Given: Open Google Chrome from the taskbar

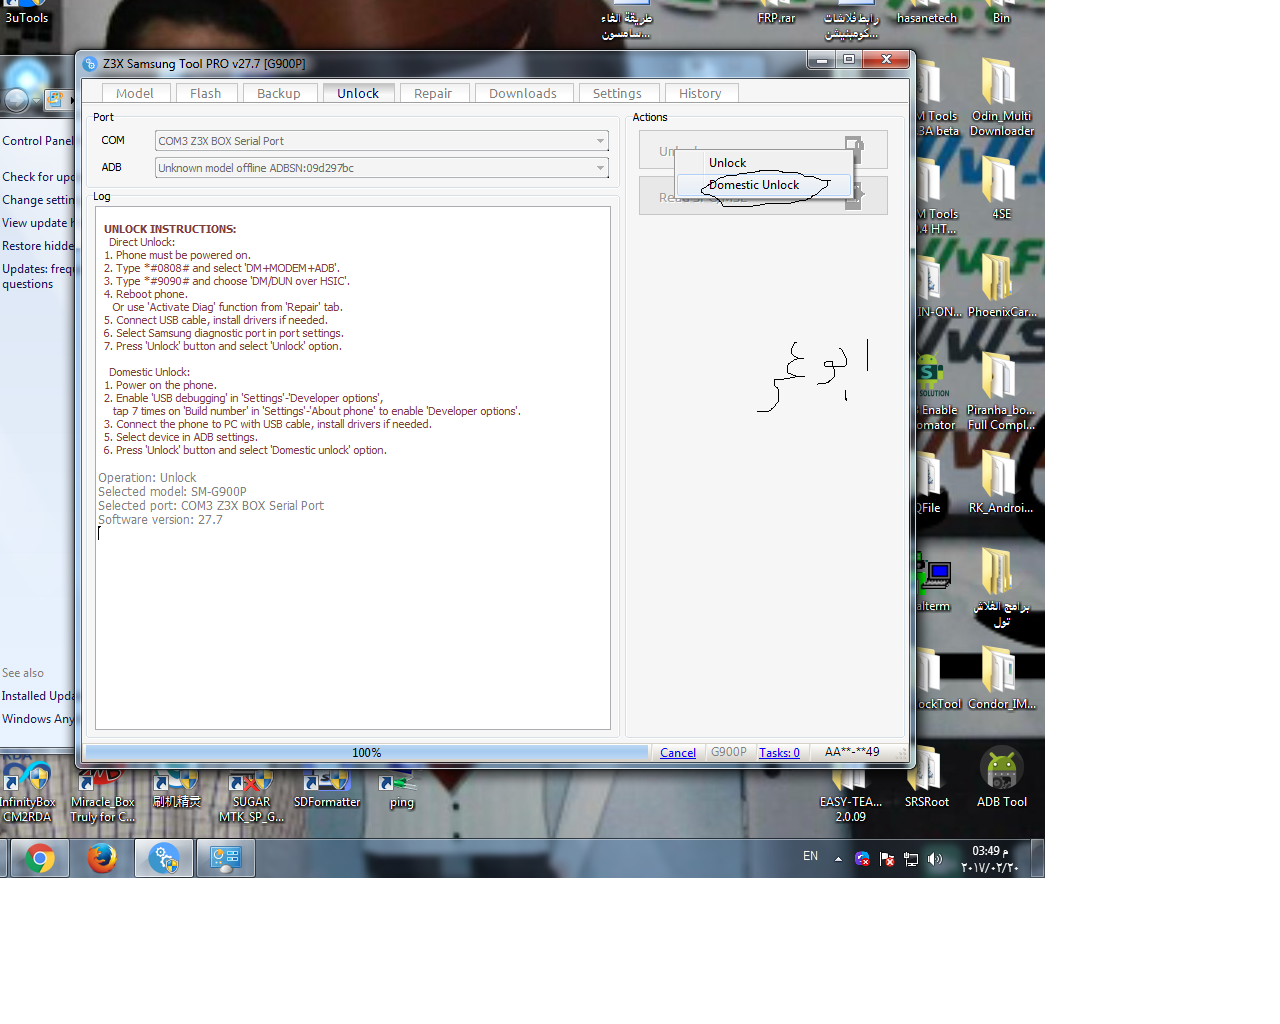Looking at the screenshot, I should pos(40,858).
